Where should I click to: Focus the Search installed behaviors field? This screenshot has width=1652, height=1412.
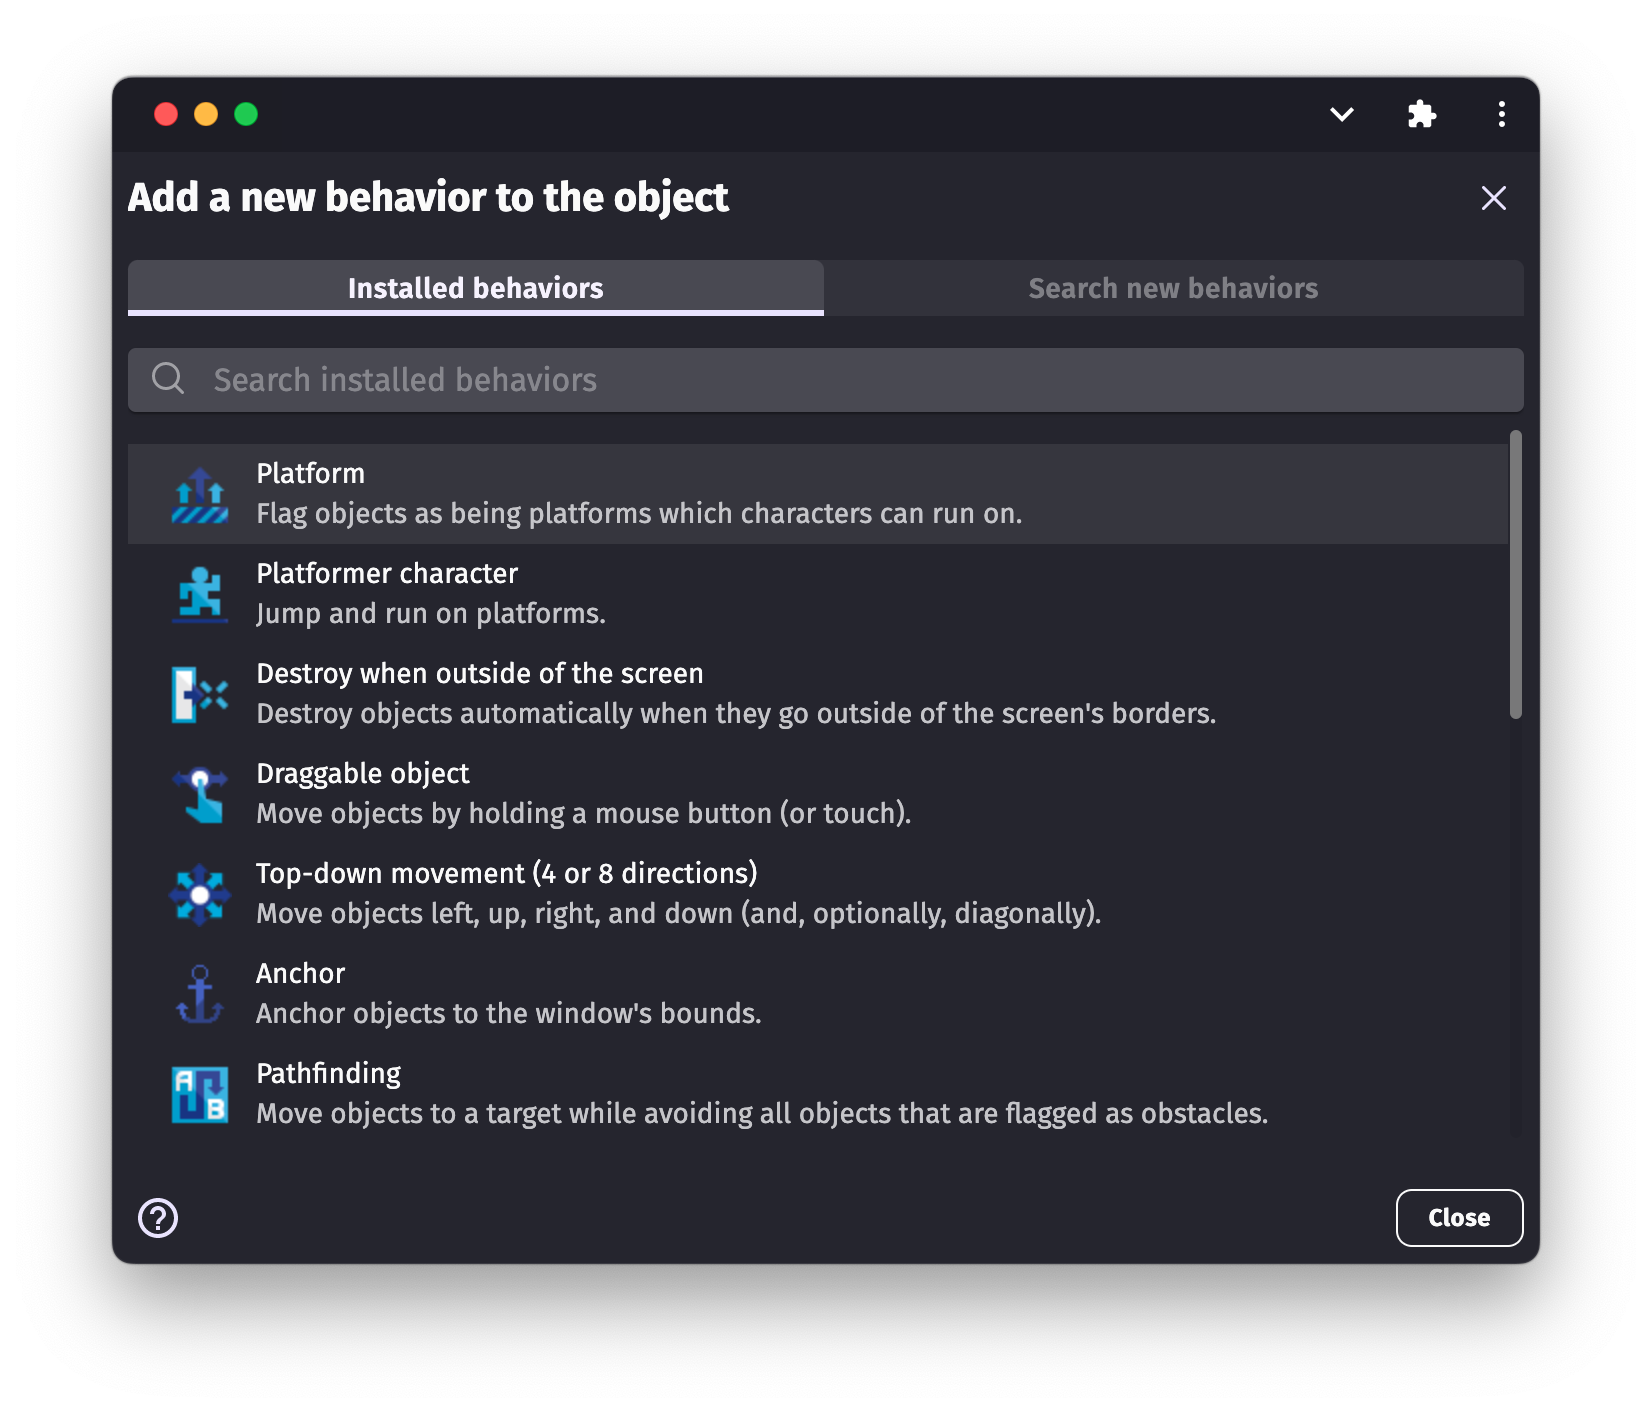click(825, 380)
